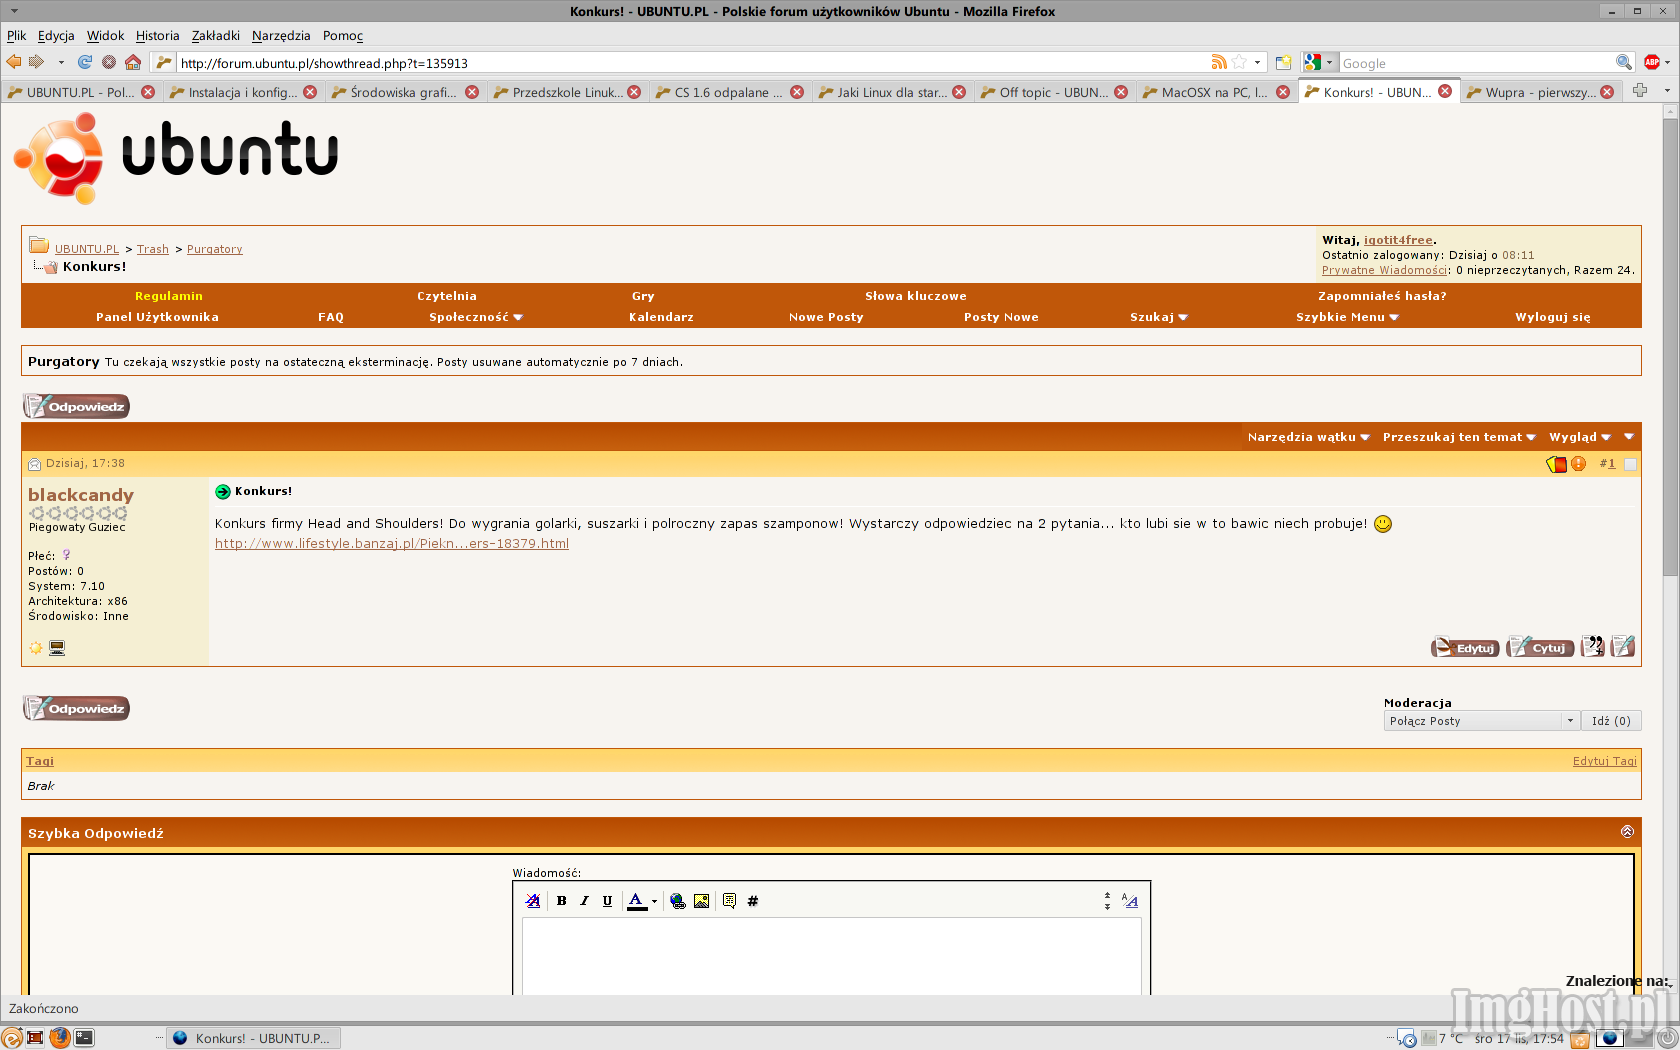The image size is (1680, 1050).
Task: Wrap selection in quote tags icon
Action: (729, 901)
